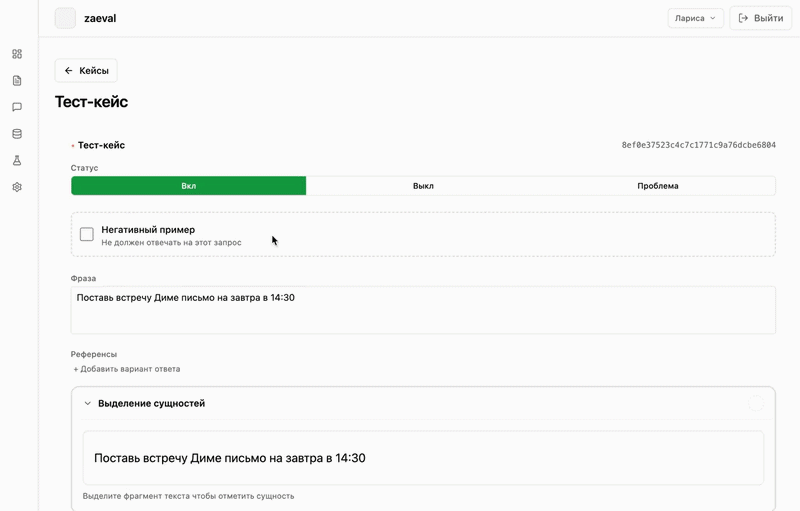
Task: Open the flask experiments icon in sidebar
Action: click(x=17, y=160)
